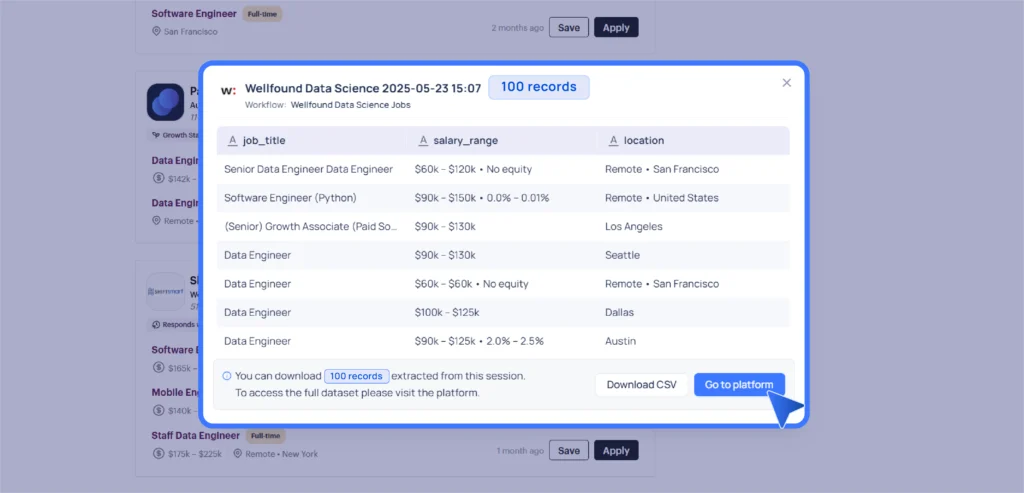Click salary dollar icon beside $175k – $225k
Viewport: 1024px width, 493px height.
pyautogui.click(x=158, y=454)
